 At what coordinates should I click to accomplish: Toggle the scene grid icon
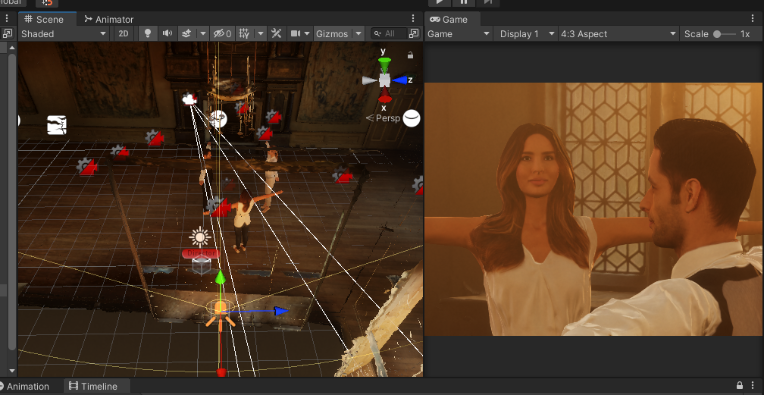(x=245, y=34)
